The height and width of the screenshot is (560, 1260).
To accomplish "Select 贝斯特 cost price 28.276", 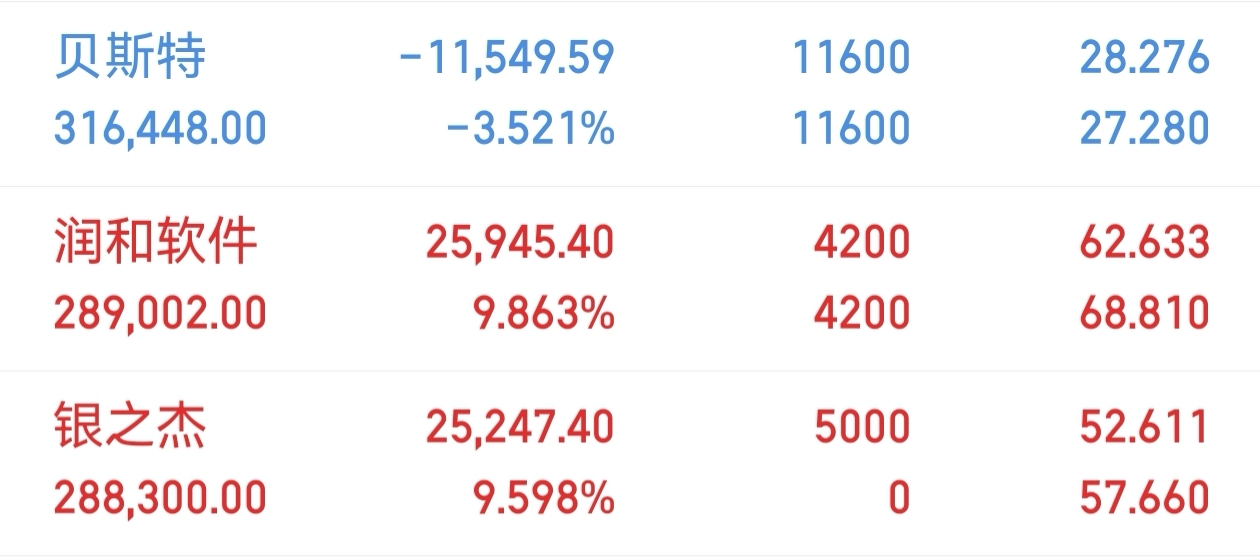I will [1144, 58].
